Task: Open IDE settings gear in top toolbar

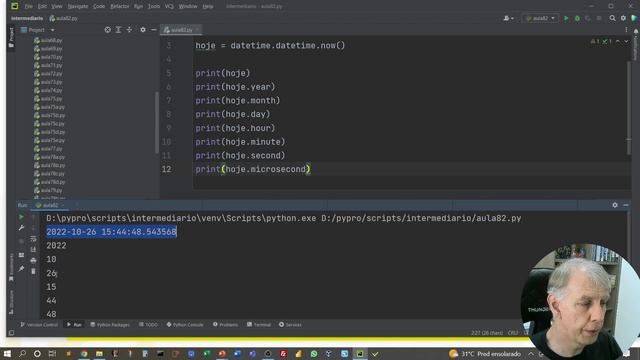Action: [x=623, y=18]
